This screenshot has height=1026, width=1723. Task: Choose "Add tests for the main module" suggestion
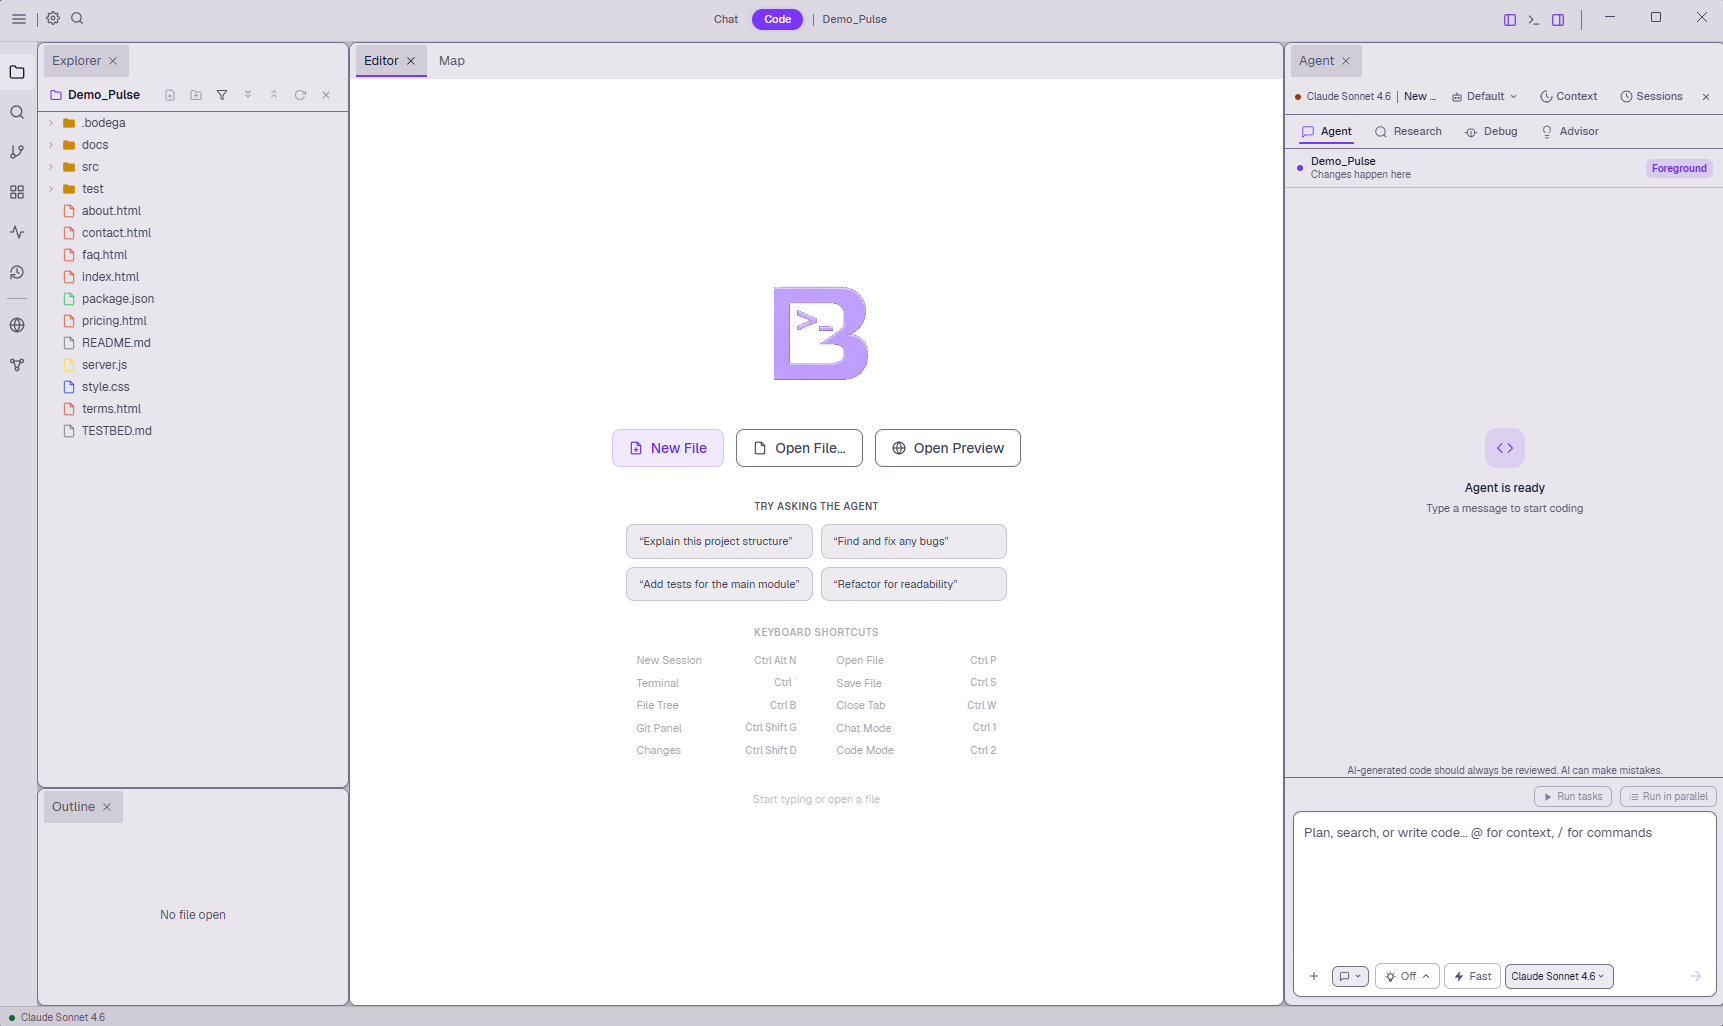pyautogui.click(x=719, y=584)
